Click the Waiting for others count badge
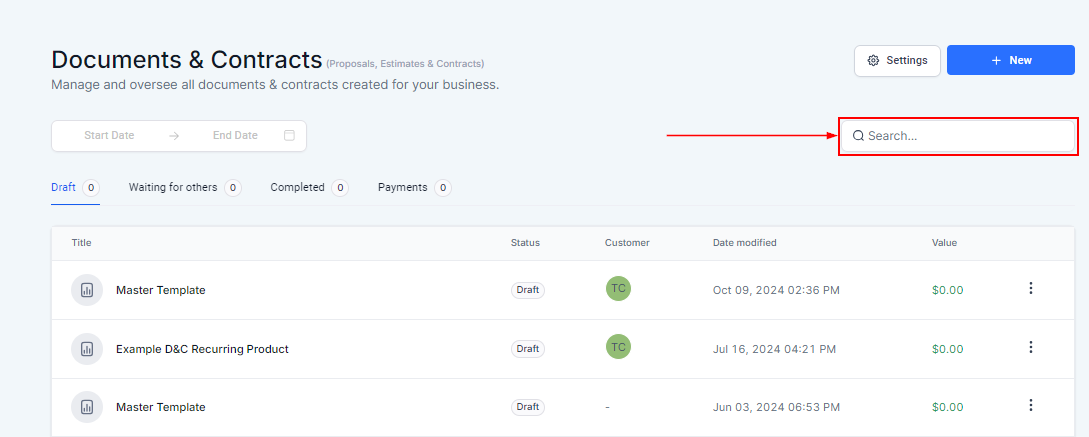This screenshot has width=1089, height=437. tap(233, 188)
